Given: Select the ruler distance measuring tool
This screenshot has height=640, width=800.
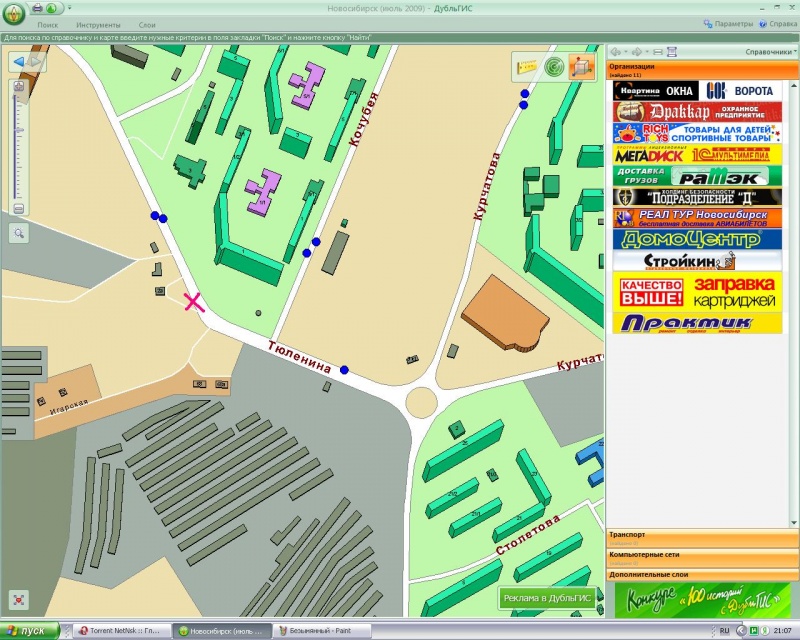Looking at the screenshot, I should pos(526,67).
